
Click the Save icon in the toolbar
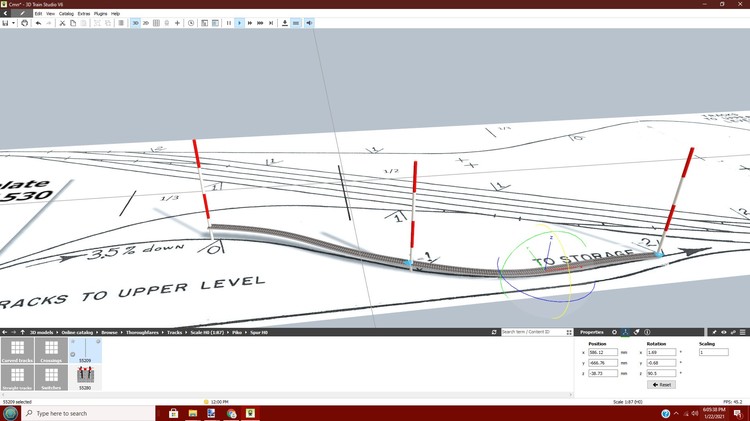click(6, 22)
